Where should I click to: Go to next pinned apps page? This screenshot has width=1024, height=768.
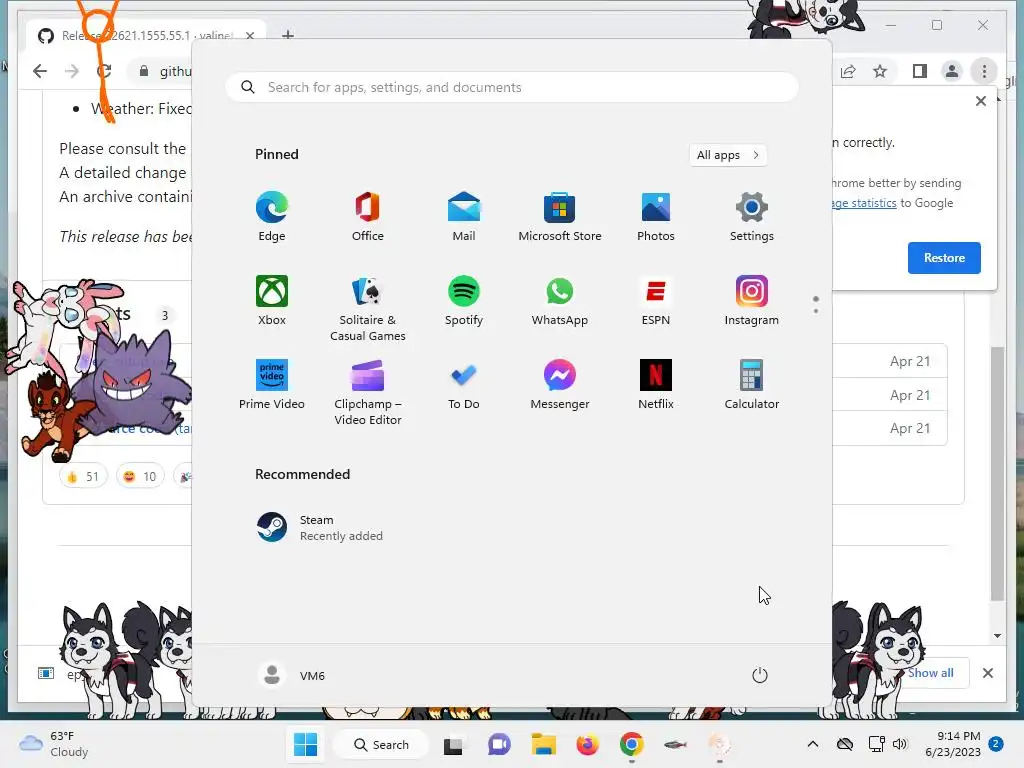tap(816, 311)
